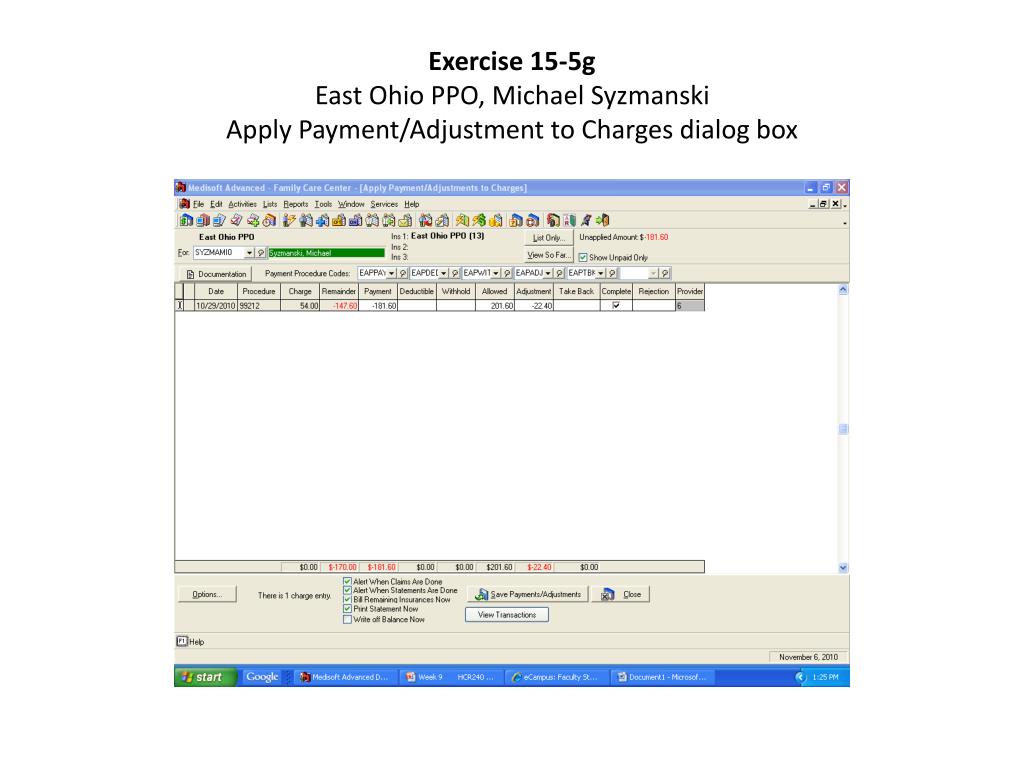Click lookup magnifier beside SYZMAMI0 field
Viewport: 1024px width, 768px height.
coord(261,253)
